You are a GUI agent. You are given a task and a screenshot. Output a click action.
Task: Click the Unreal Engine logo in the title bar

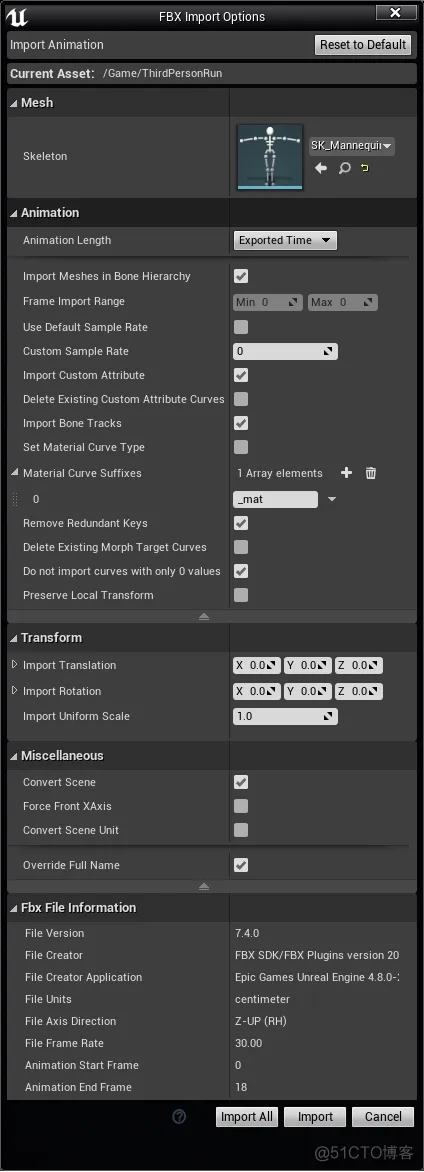tap(18, 16)
